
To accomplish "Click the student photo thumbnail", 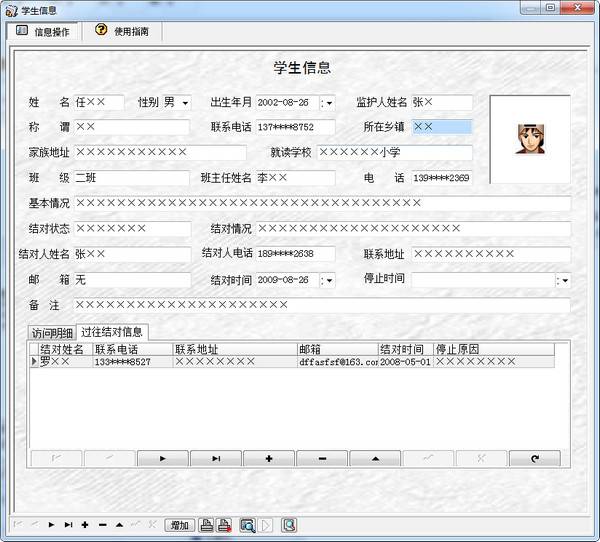I will [529, 137].
